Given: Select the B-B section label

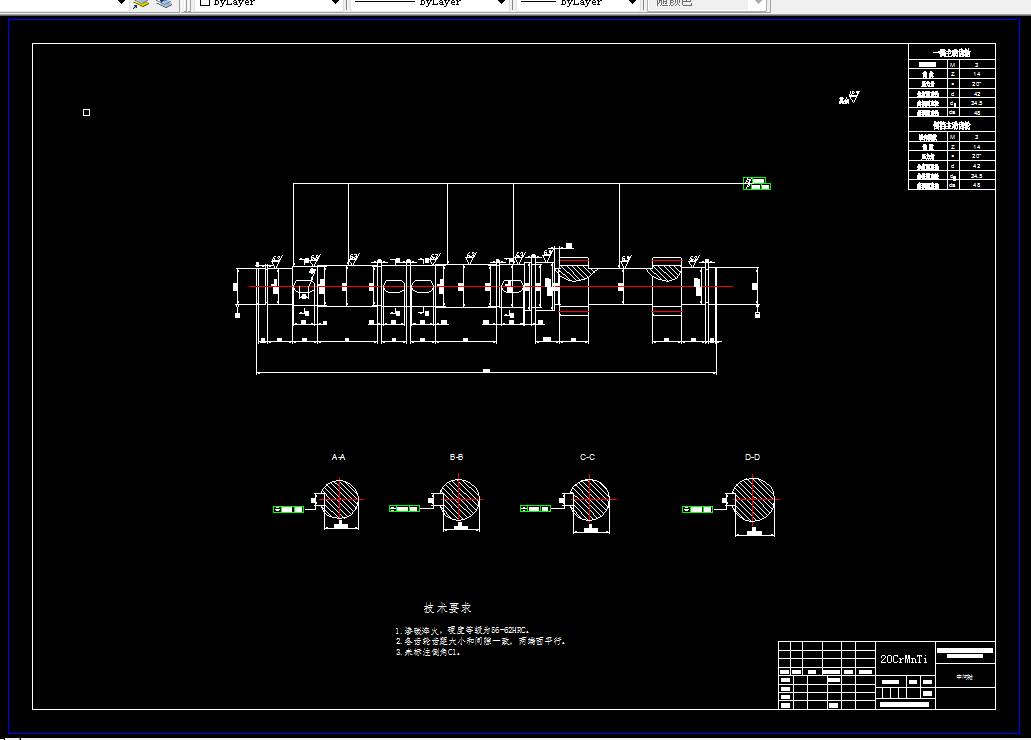Looking at the screenshot, I should [456, 457].
